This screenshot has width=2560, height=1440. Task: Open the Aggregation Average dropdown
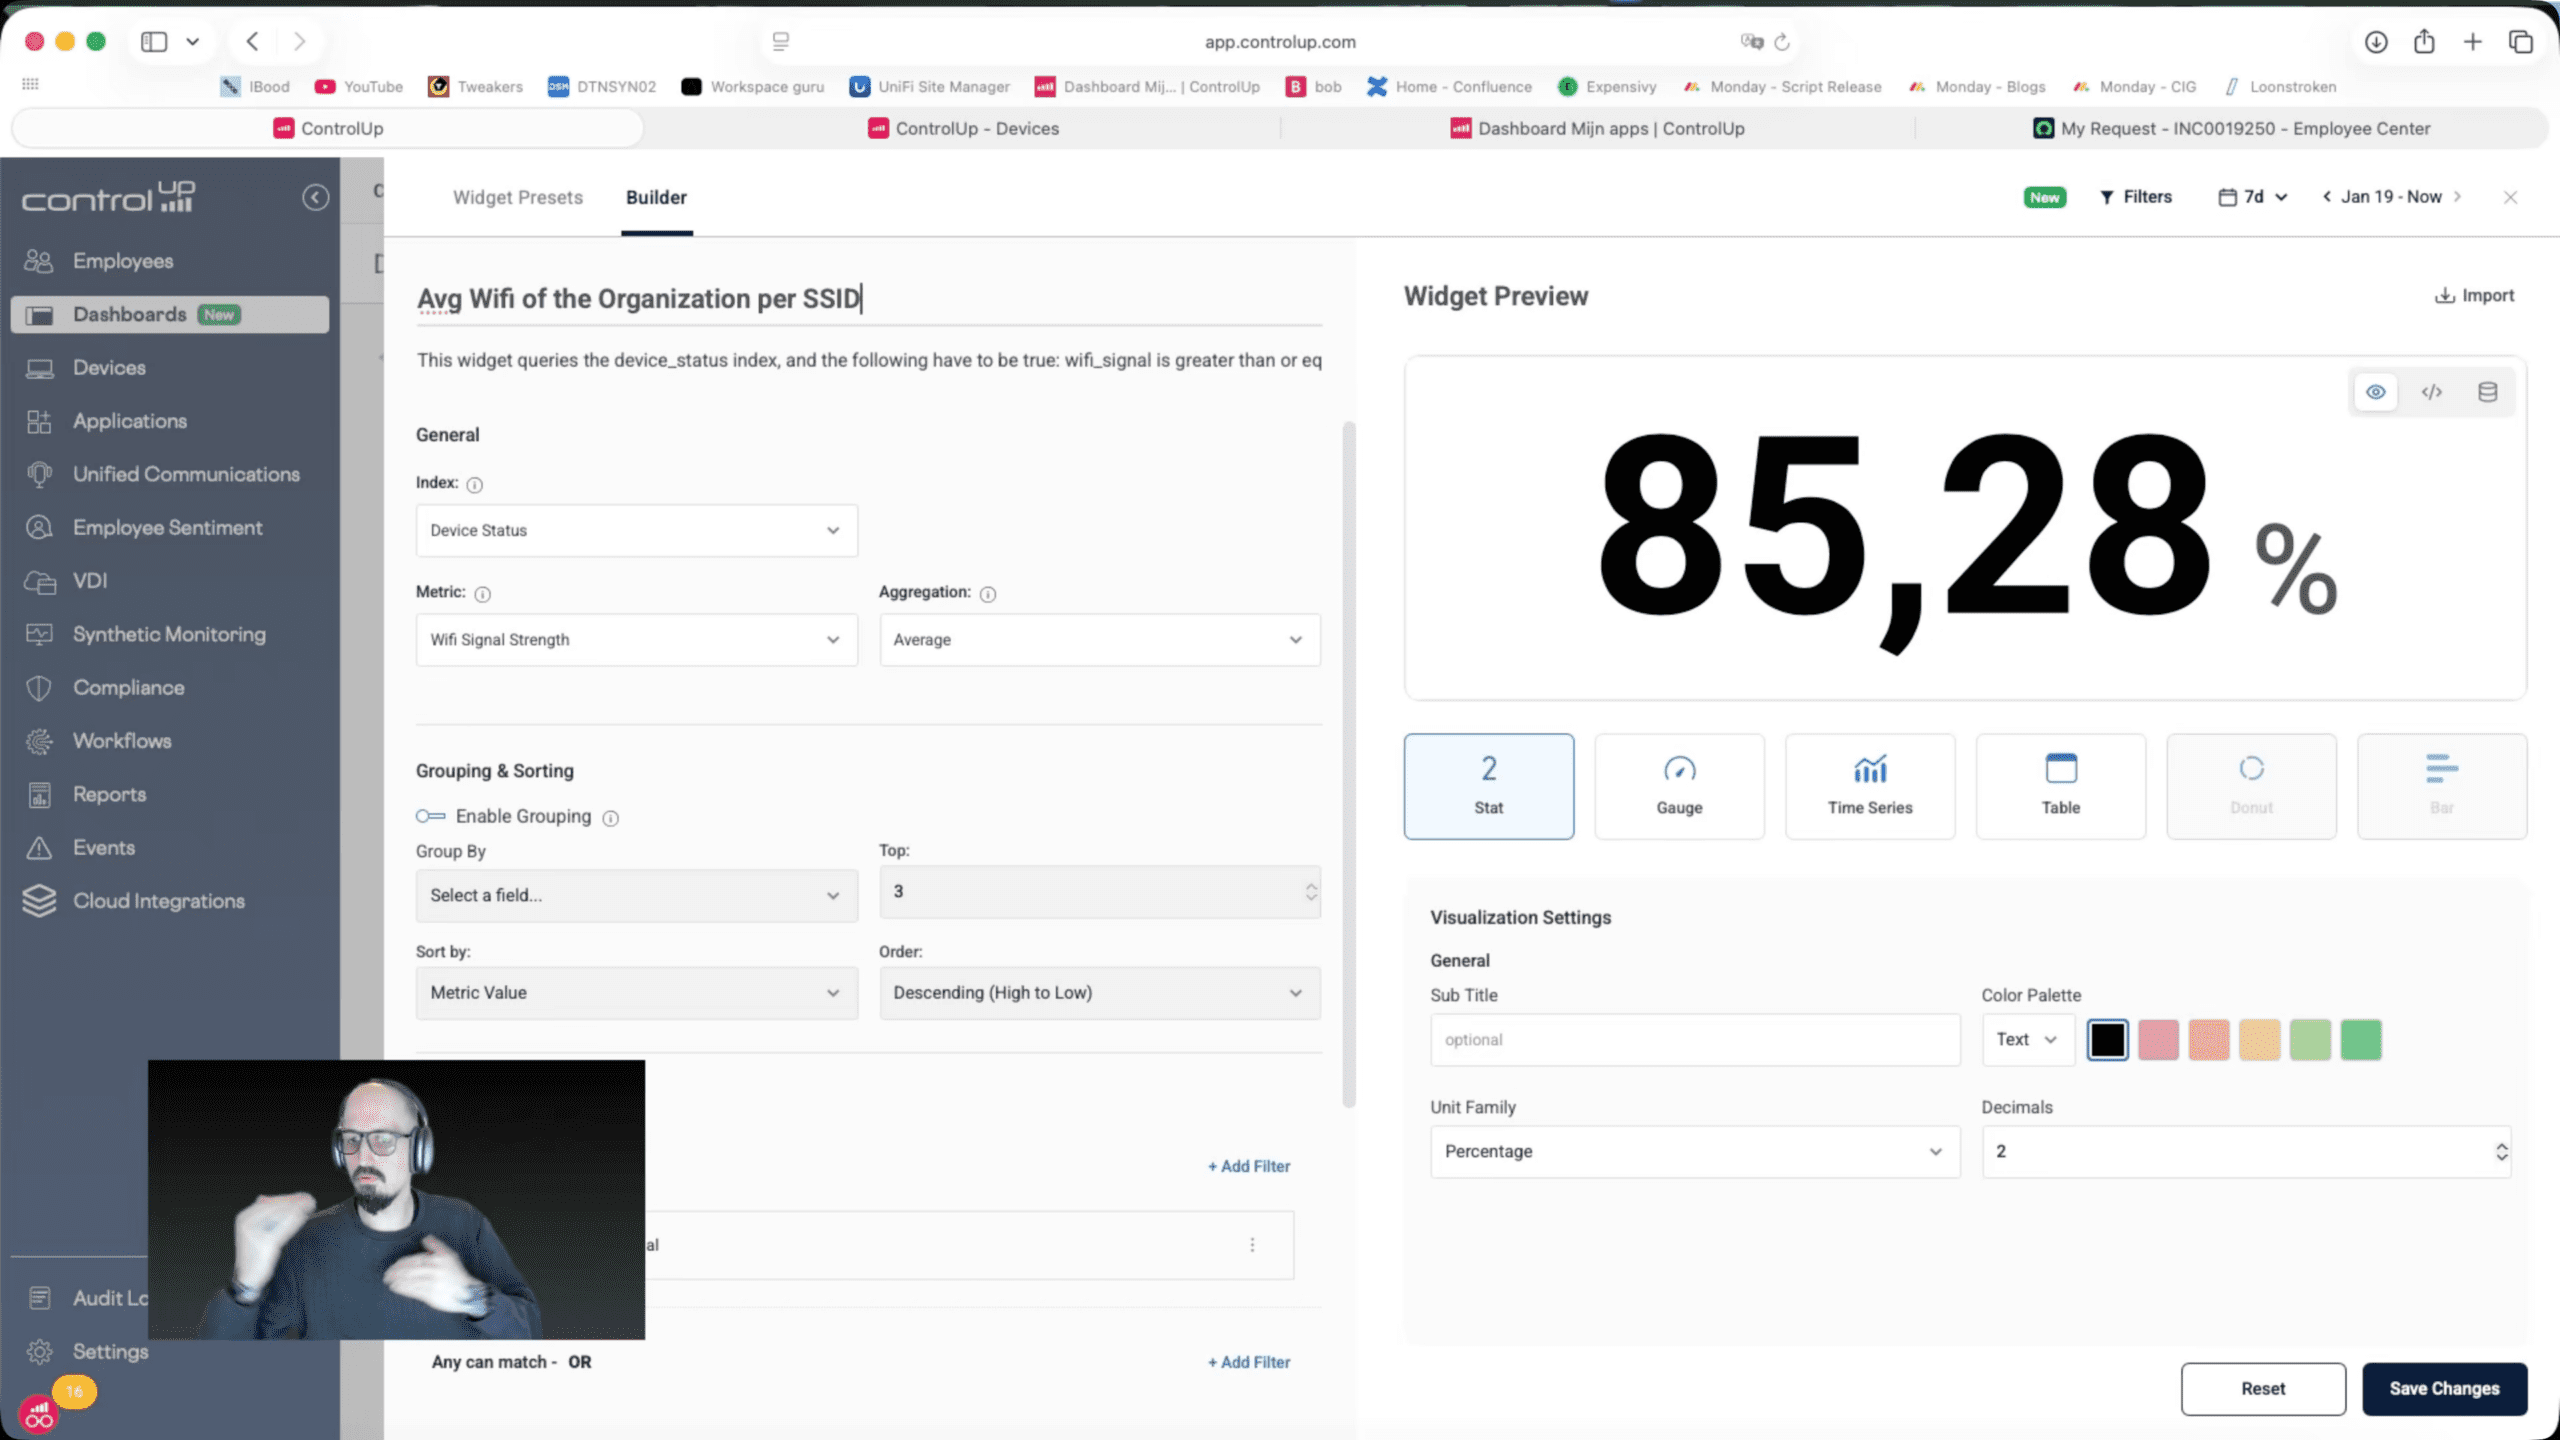coord(1100,640)
